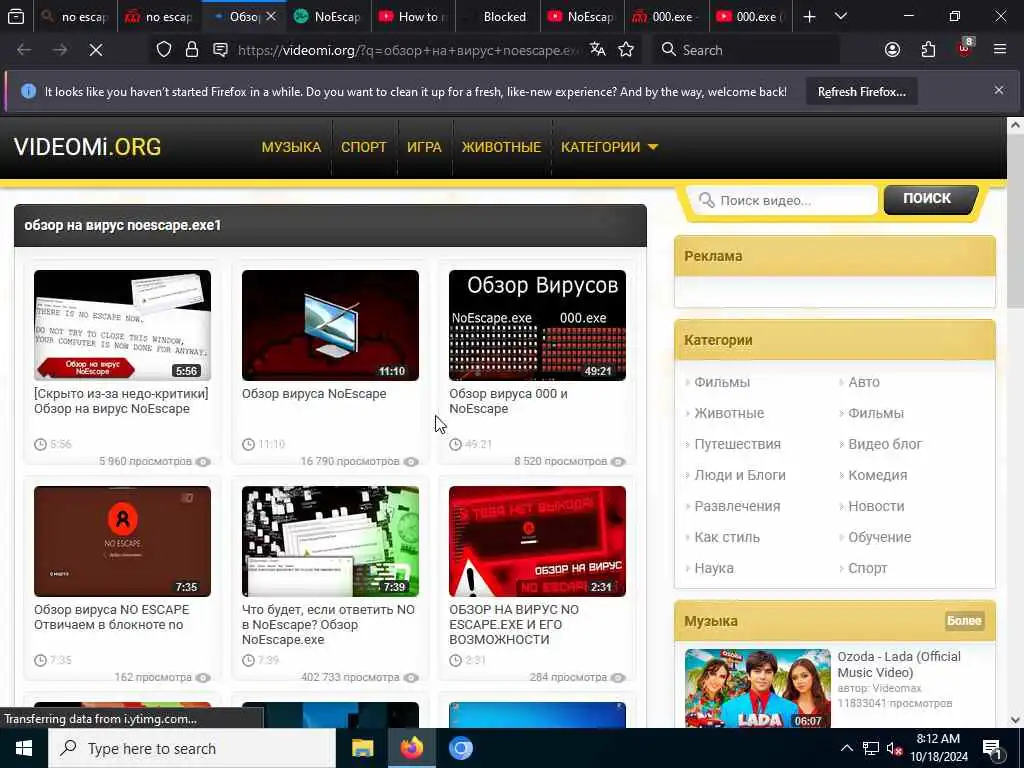Click Refresh Firefox... button
Image resolution: width=1024 pixels, height=768 pixels.
click(x=861, y=91)
